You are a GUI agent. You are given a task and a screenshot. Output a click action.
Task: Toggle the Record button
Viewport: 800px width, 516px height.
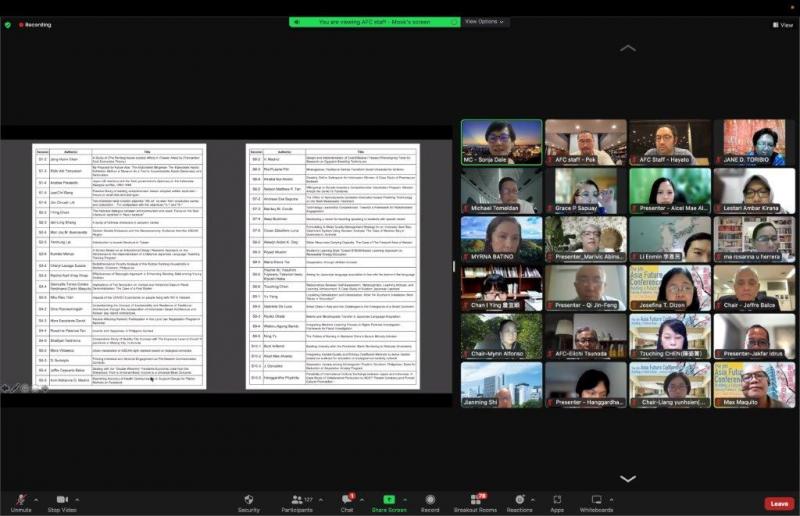430,501
